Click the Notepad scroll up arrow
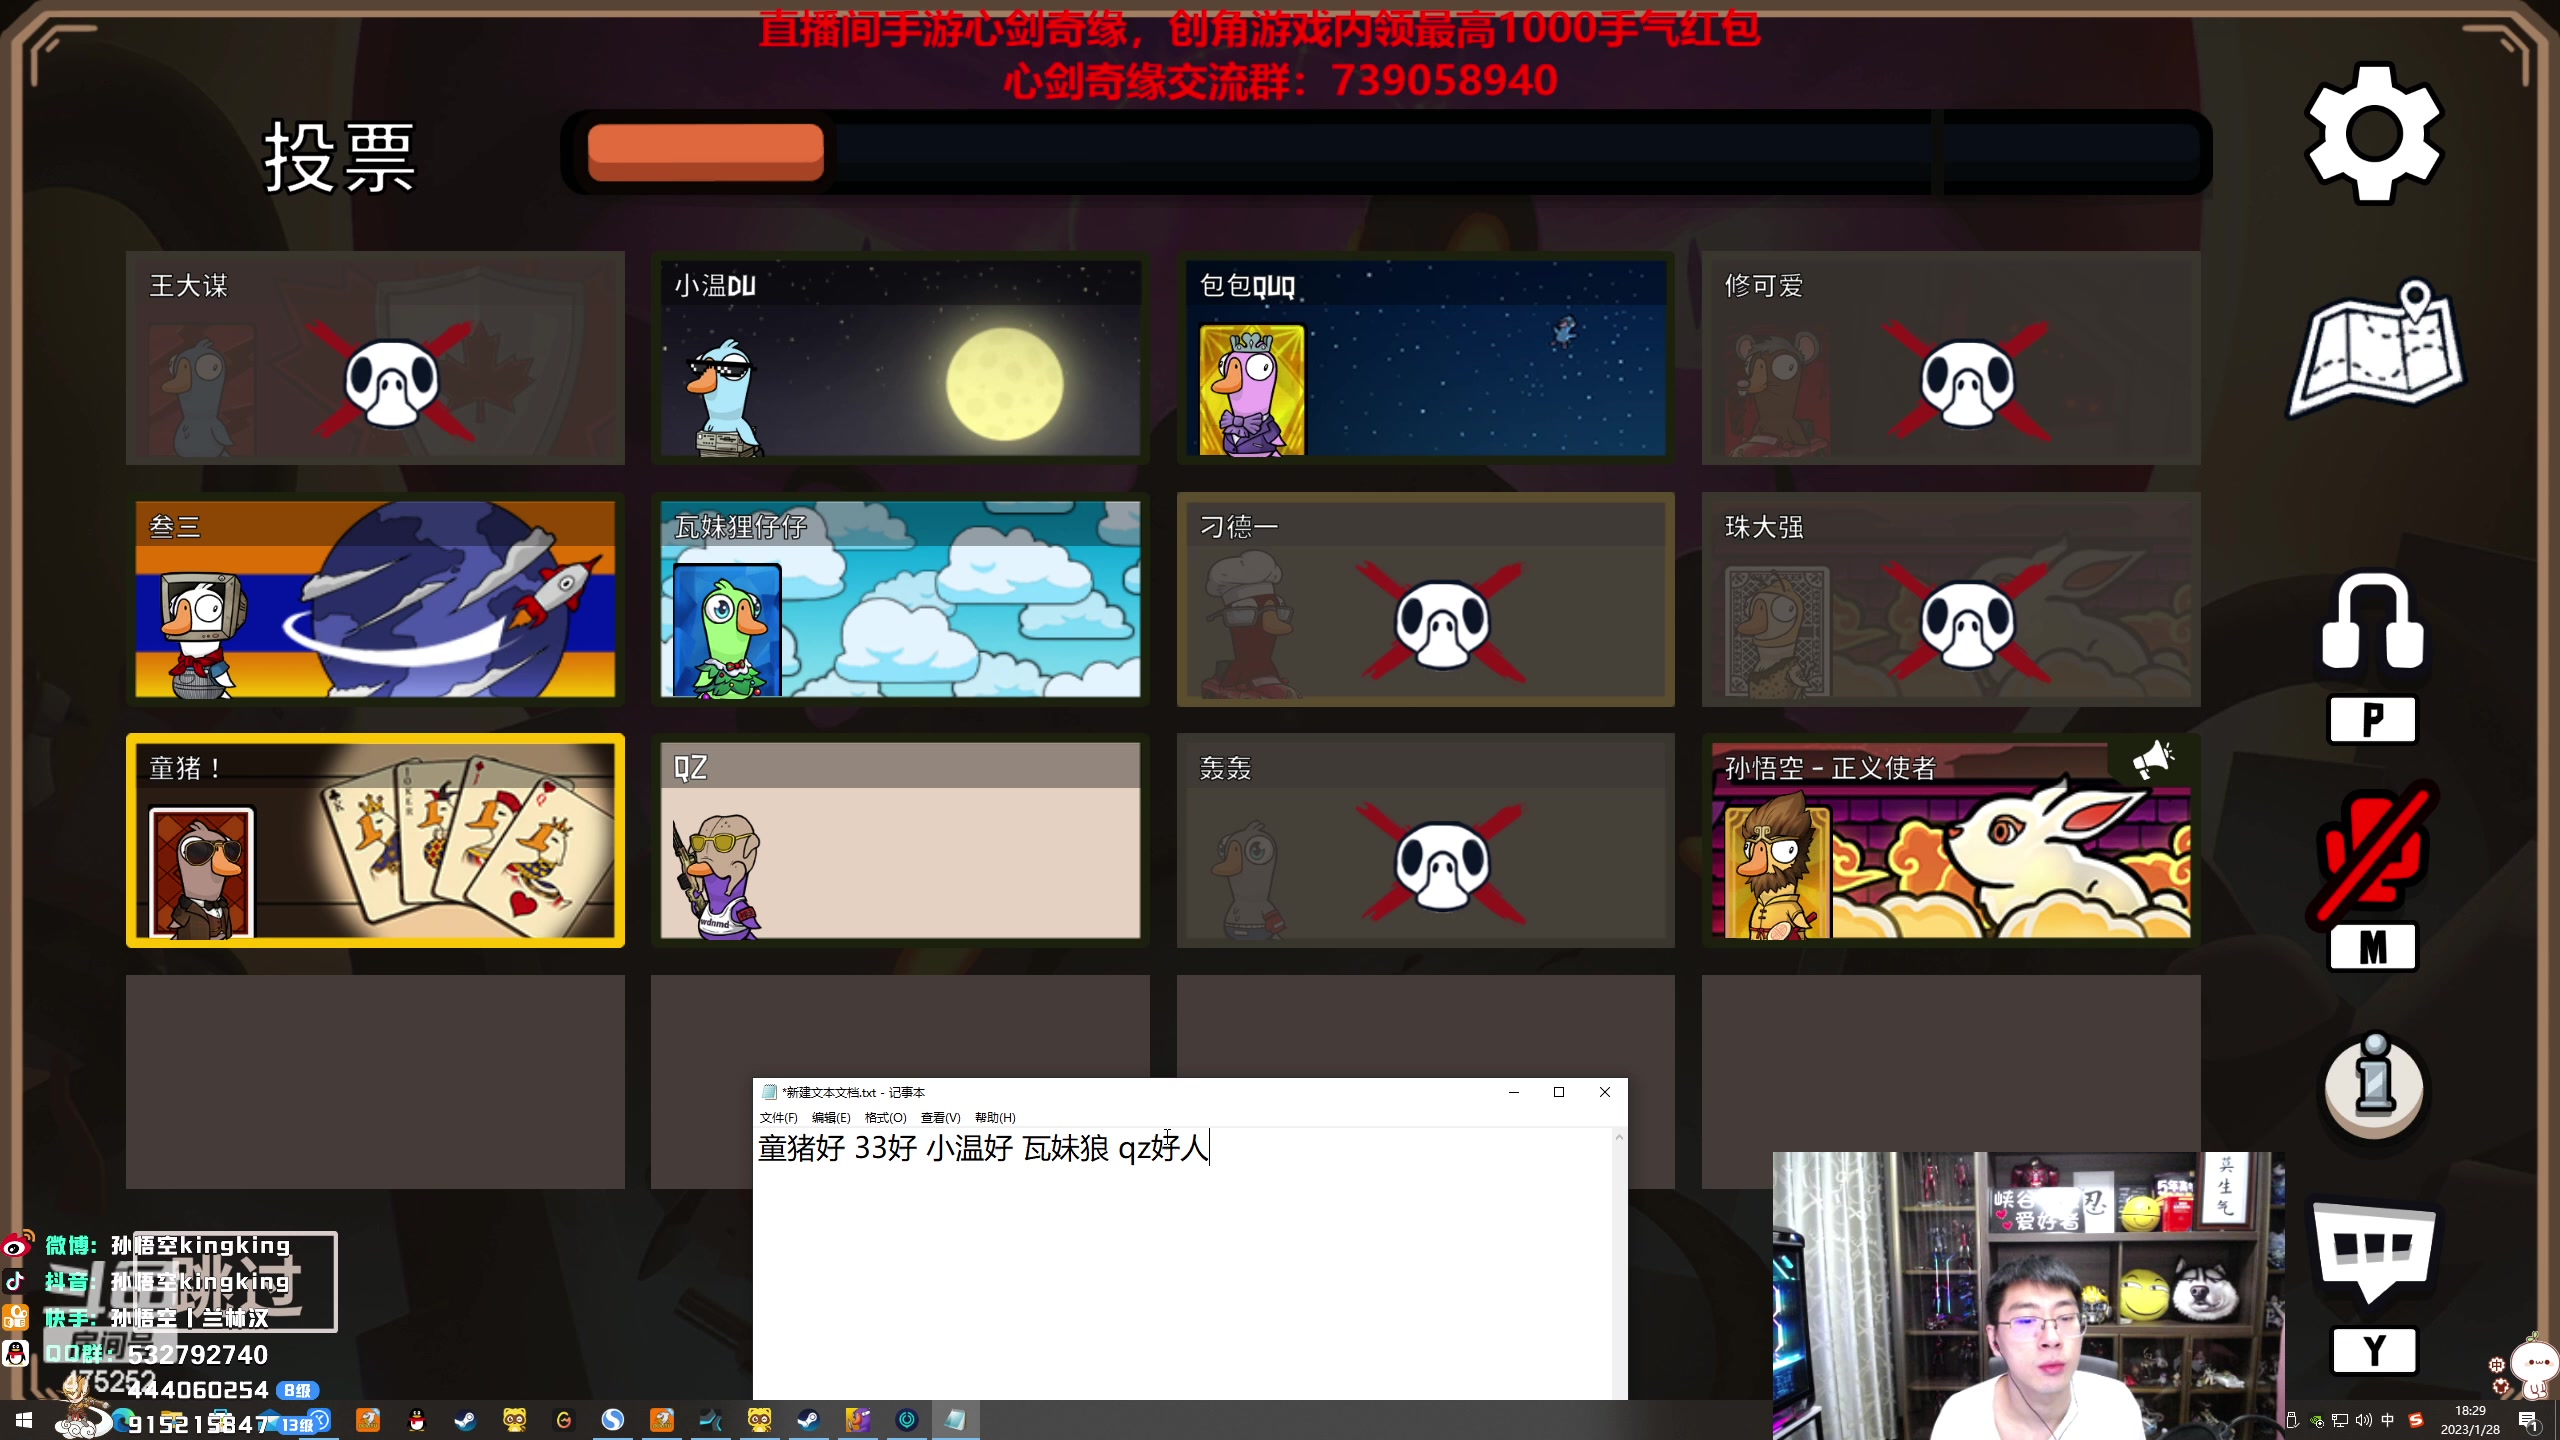 click(x=1619, y=1137)
